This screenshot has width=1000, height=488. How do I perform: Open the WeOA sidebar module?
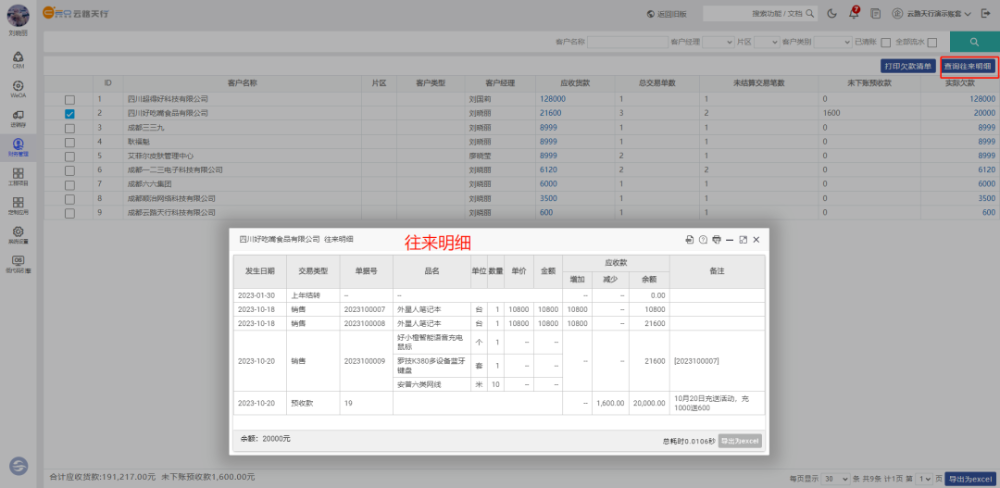[18, 89]
